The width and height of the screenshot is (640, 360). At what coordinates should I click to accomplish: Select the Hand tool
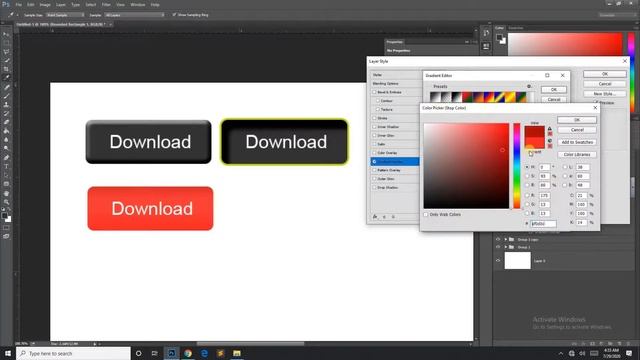point(6,193)
